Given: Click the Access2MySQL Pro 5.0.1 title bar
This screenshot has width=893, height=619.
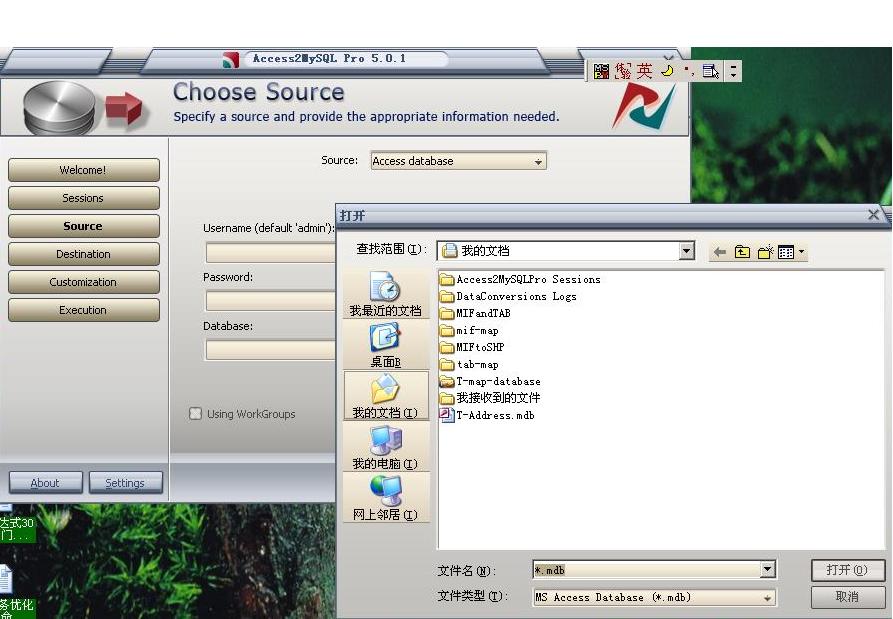Looking at the screenshot, I should (x=345, y=59).
